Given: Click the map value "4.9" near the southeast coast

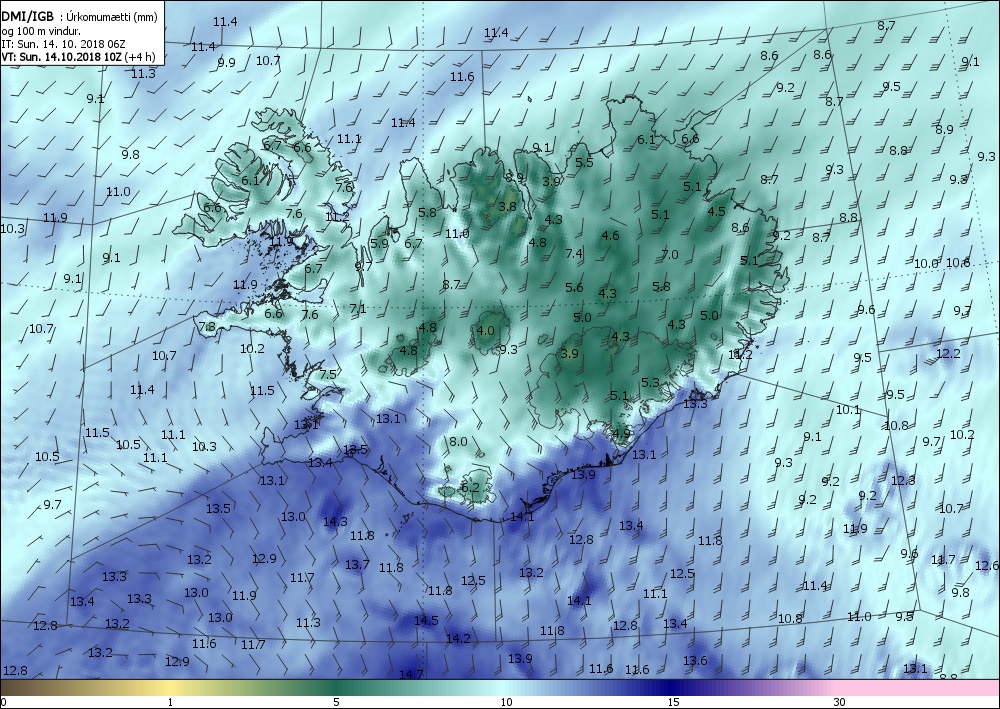Looking at the screenshot, I should pos(621,434).
